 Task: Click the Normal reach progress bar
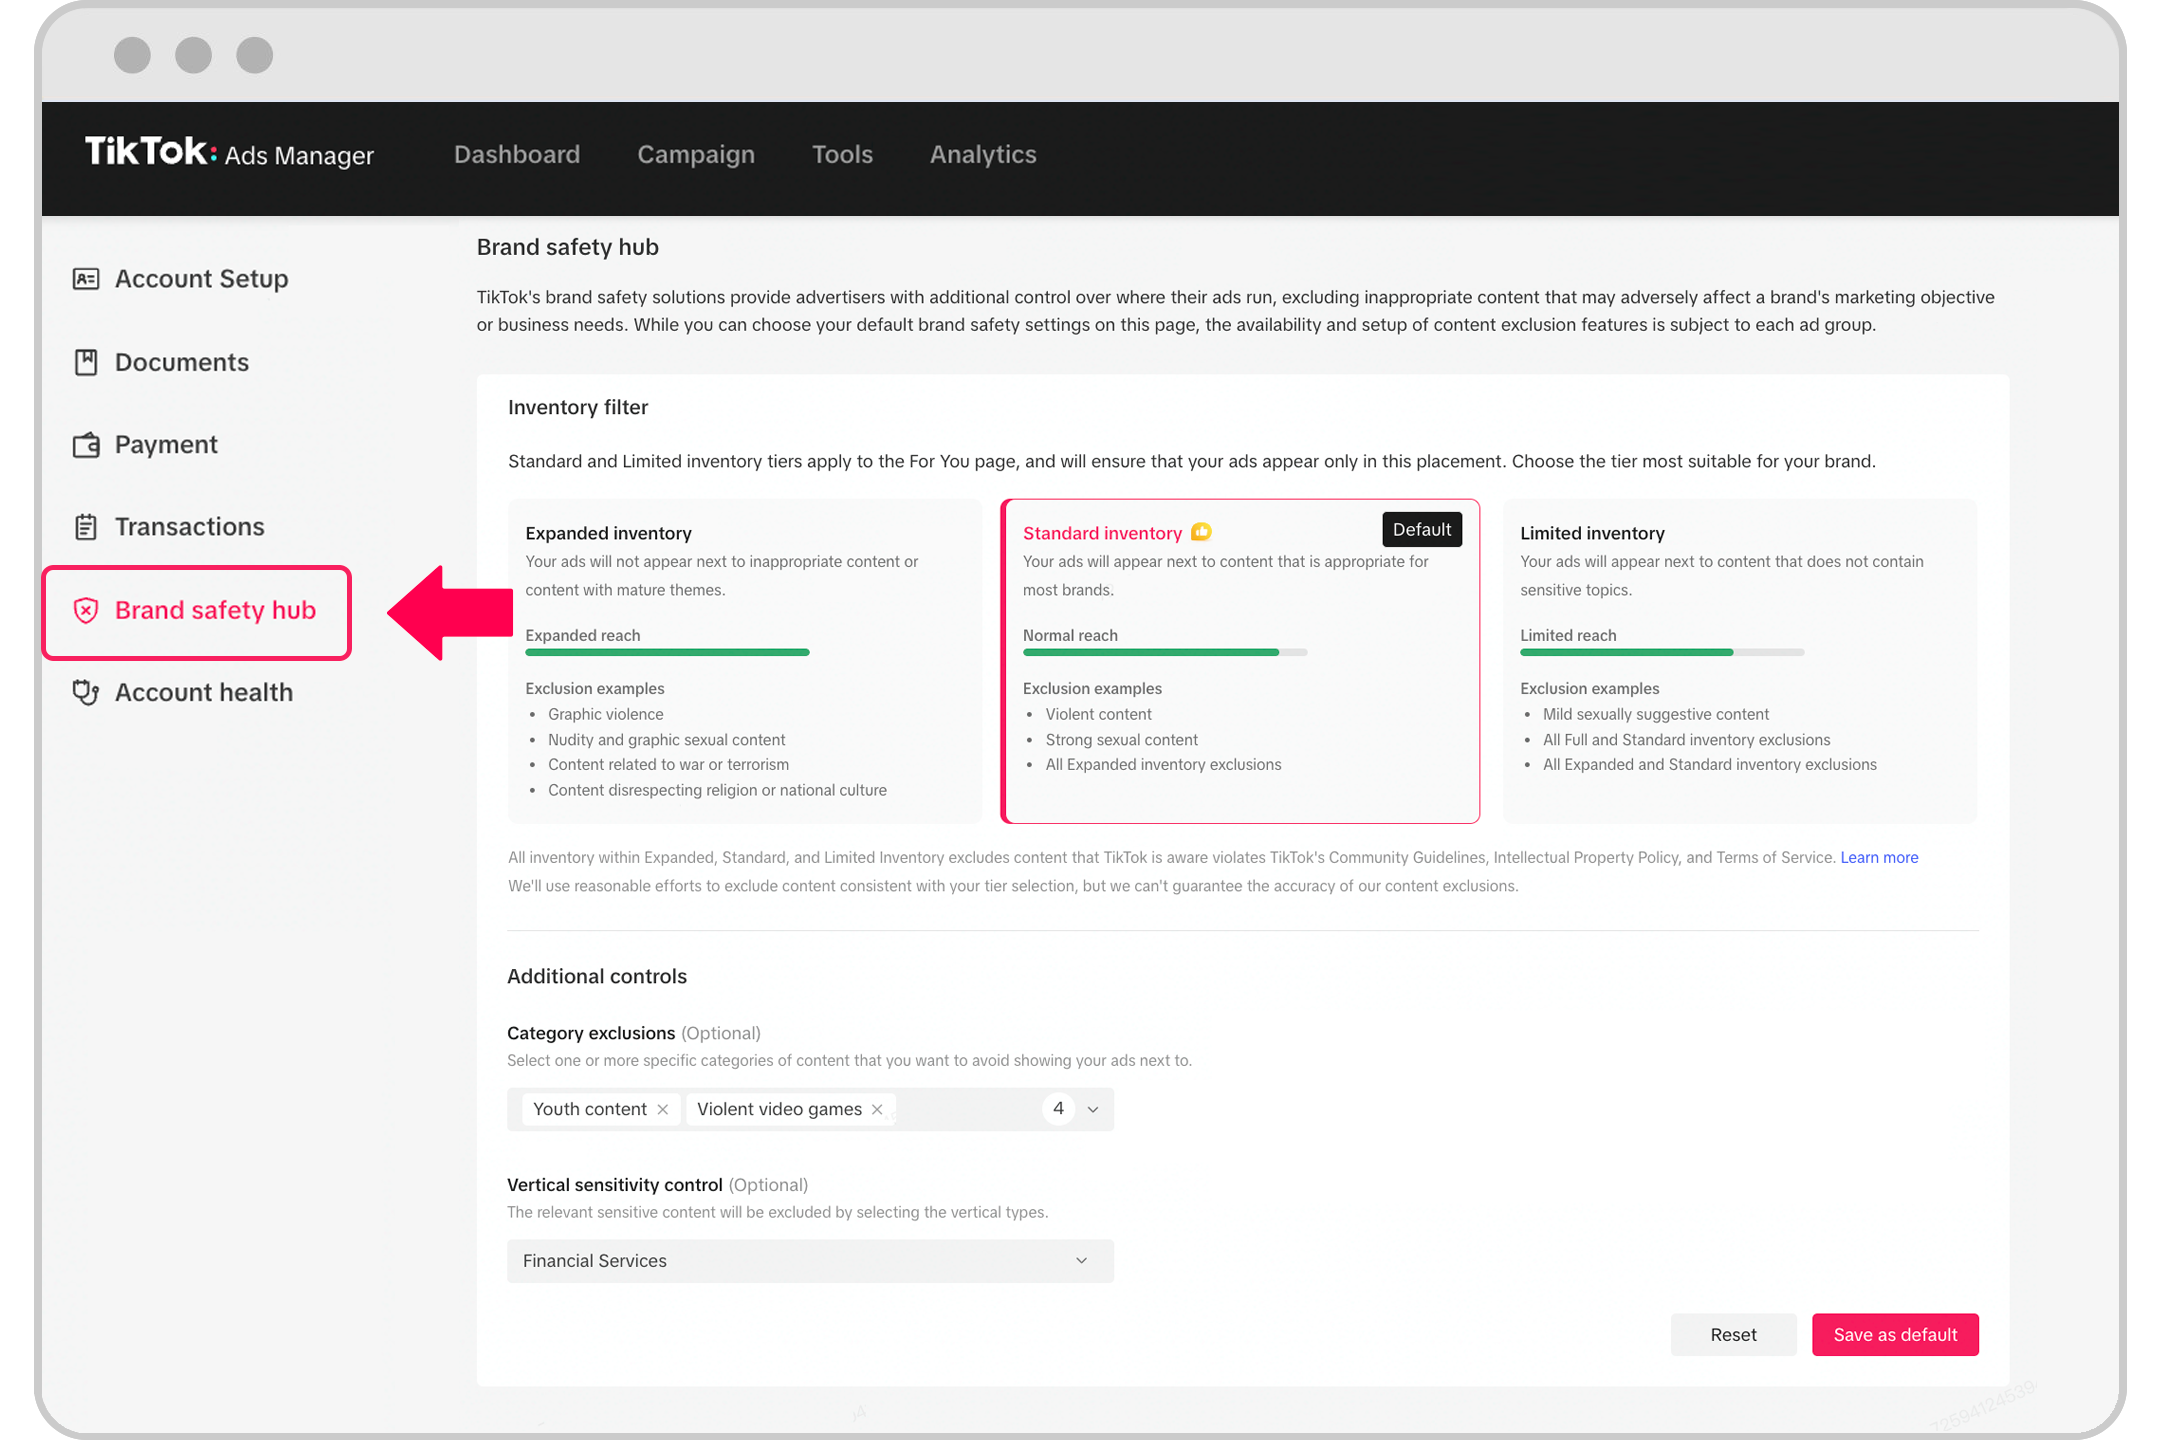coord(1165,652)
